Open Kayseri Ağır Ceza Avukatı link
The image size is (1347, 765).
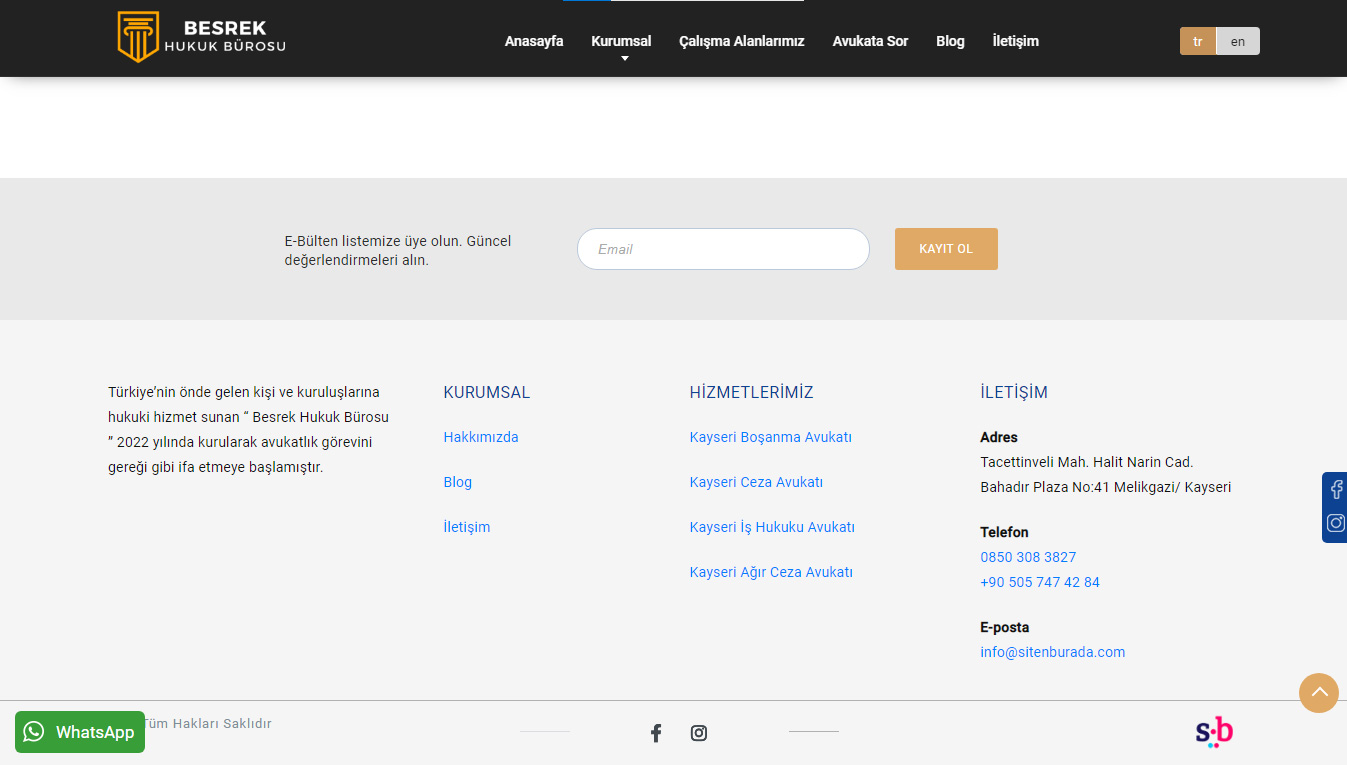(x=771, y=572)
